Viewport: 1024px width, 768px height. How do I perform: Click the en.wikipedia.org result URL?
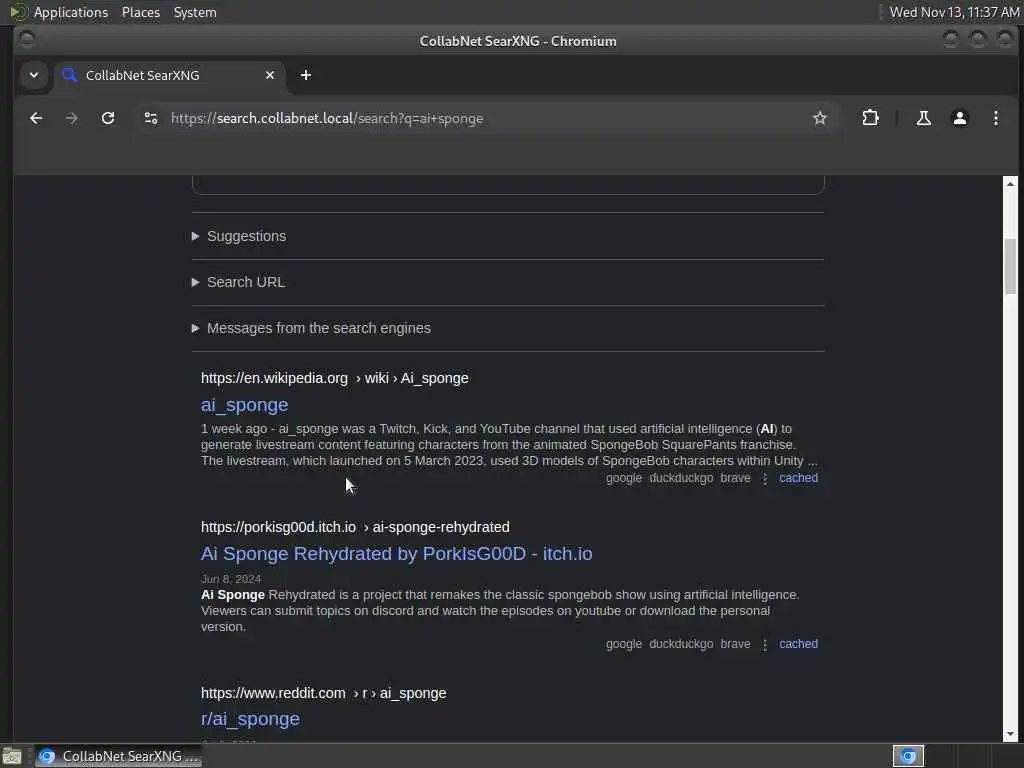coord(334,378)
